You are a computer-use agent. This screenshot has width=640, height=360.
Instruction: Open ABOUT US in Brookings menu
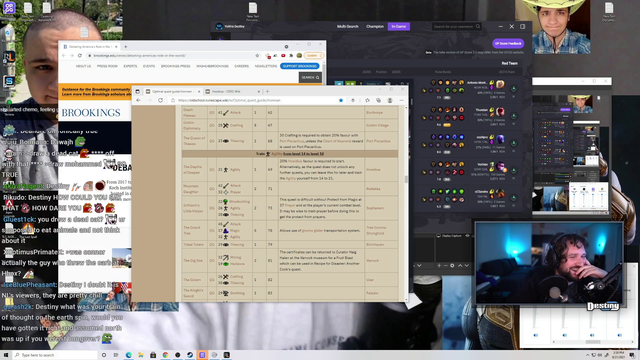[83, 66]
